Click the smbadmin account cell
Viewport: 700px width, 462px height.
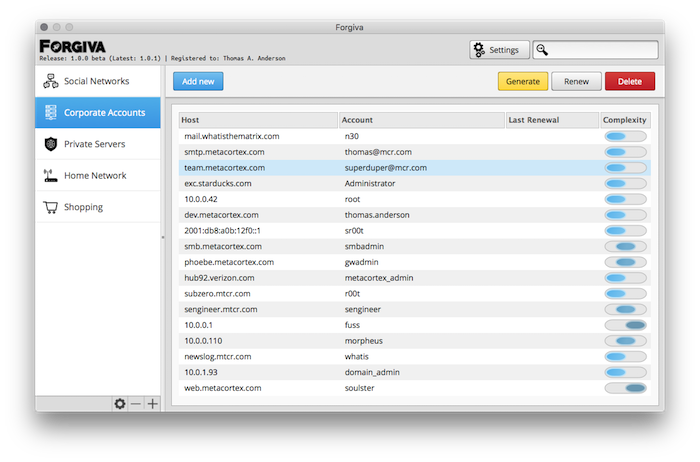[364, 246]
